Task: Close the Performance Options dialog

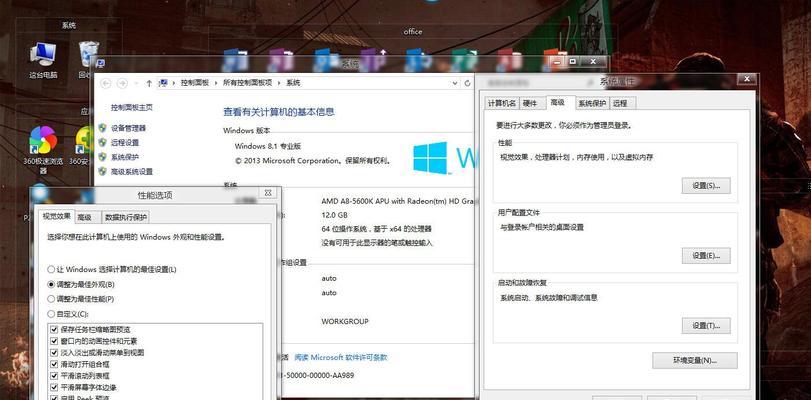Action: click(268, 192)
